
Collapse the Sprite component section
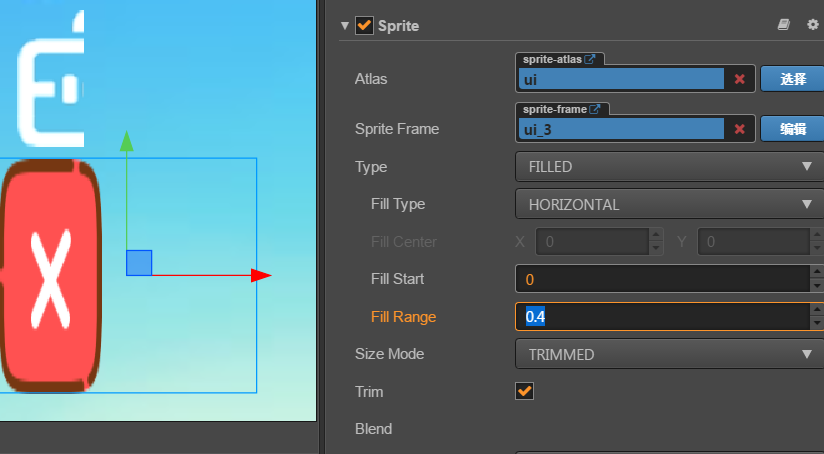[345, 25]
